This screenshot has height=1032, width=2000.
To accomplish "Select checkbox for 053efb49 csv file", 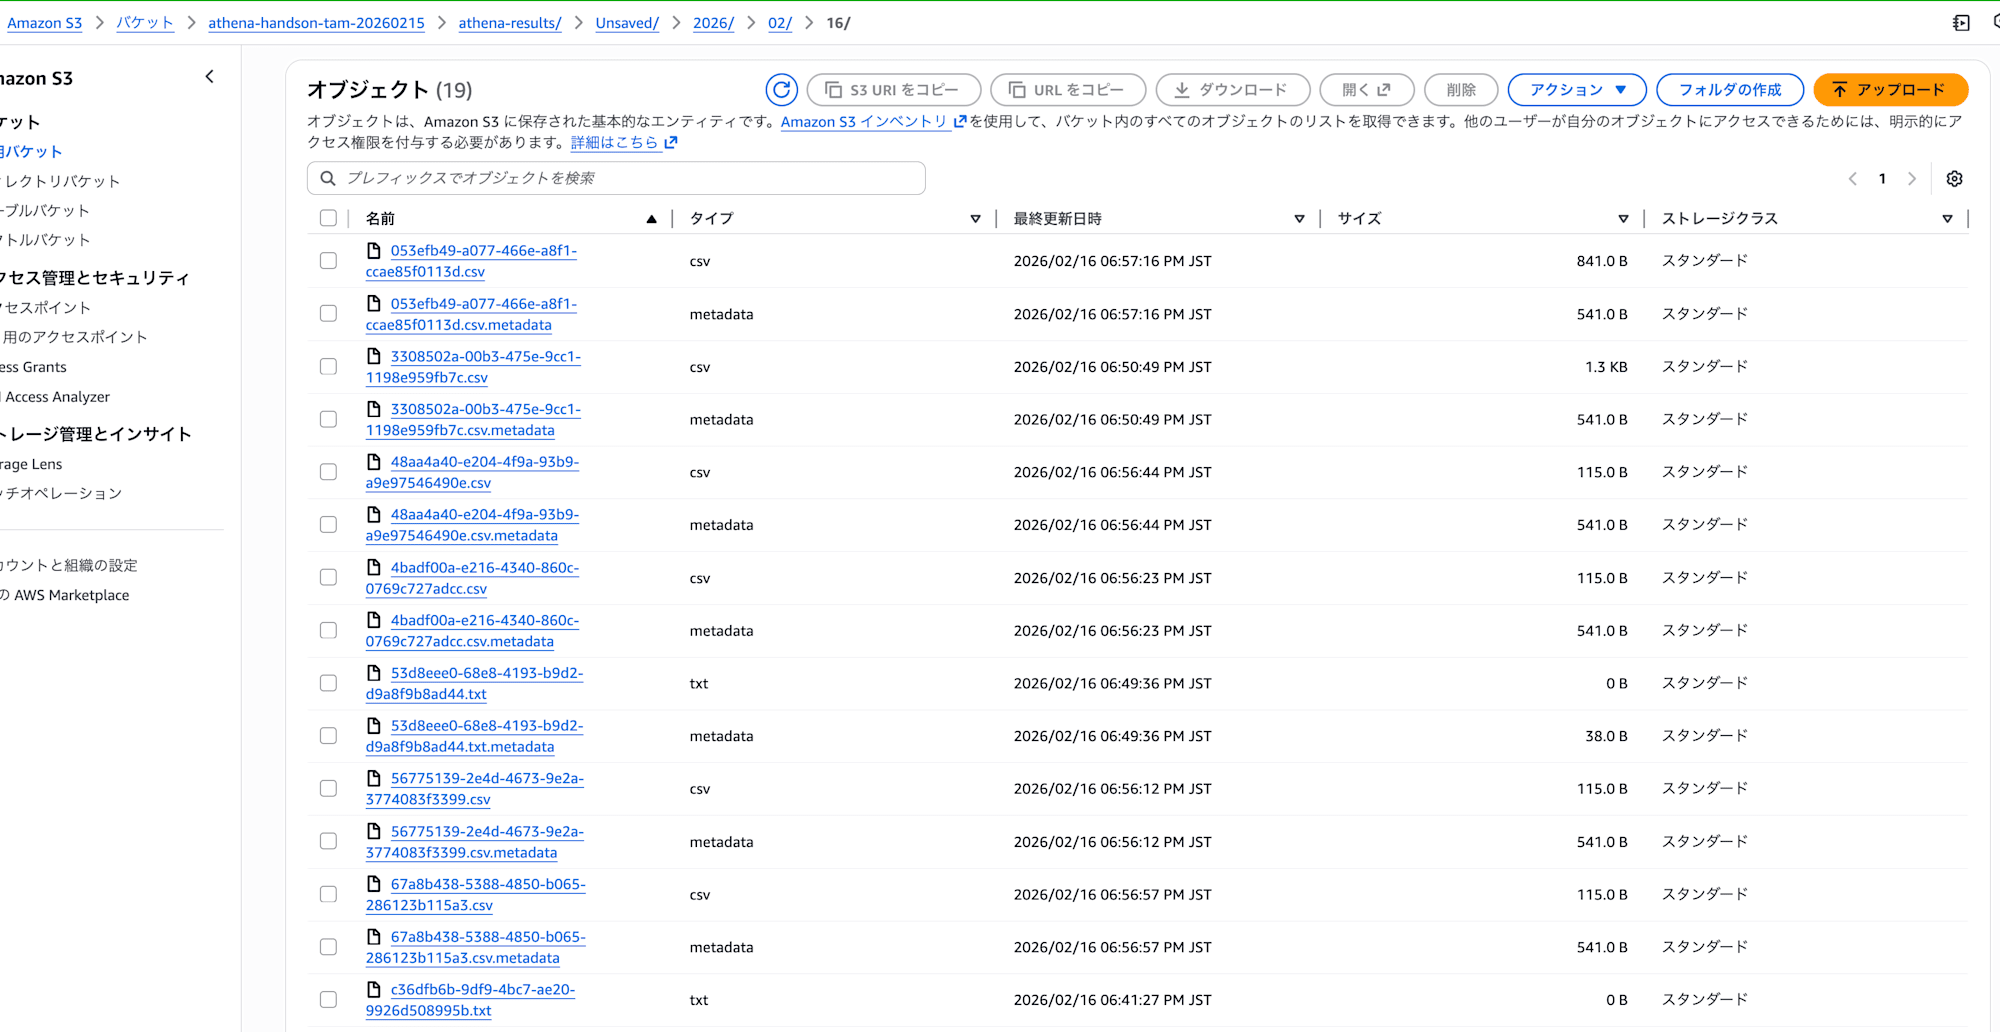I will click(328, 261).
